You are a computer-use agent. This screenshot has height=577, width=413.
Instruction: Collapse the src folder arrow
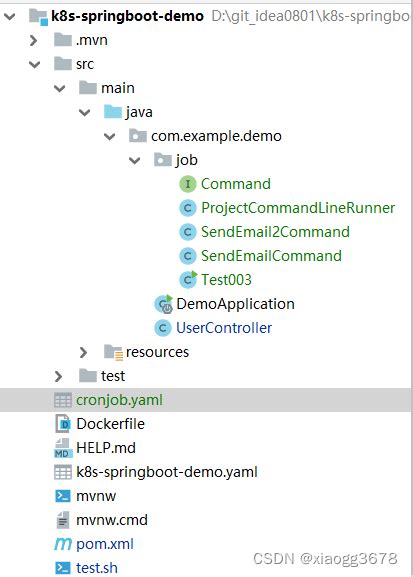[34, 64]
